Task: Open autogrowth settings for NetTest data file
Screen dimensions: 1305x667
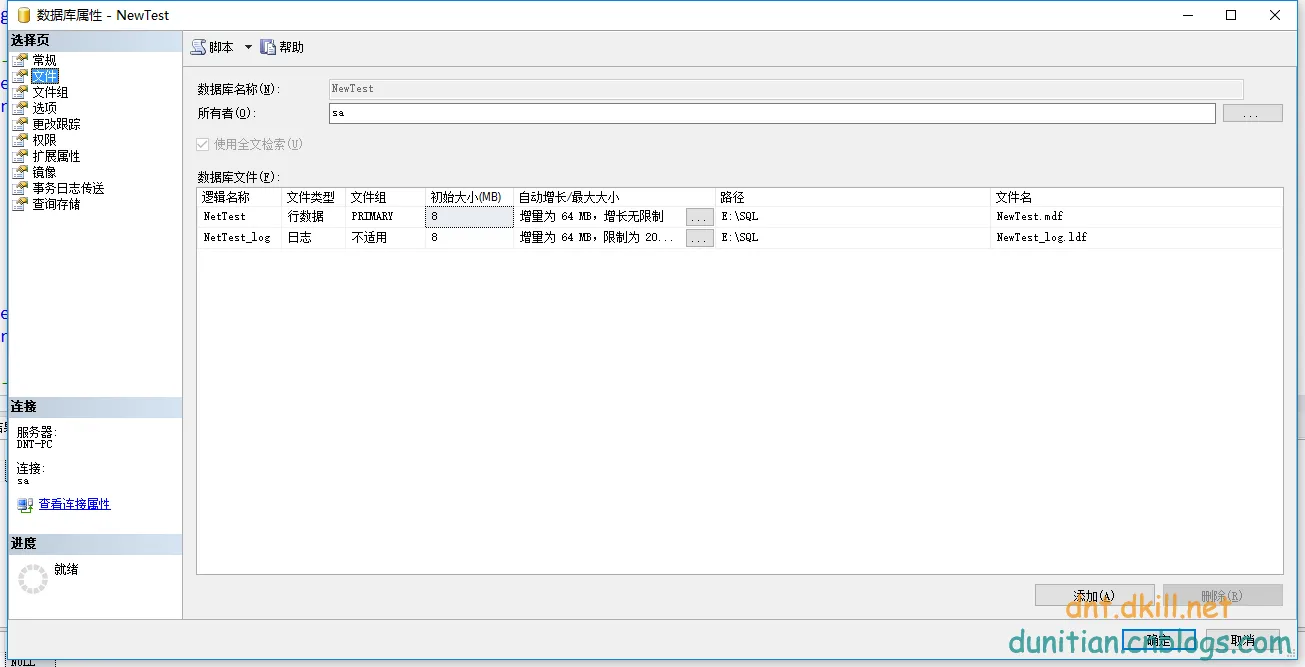Action: click(x=699, y=217)
